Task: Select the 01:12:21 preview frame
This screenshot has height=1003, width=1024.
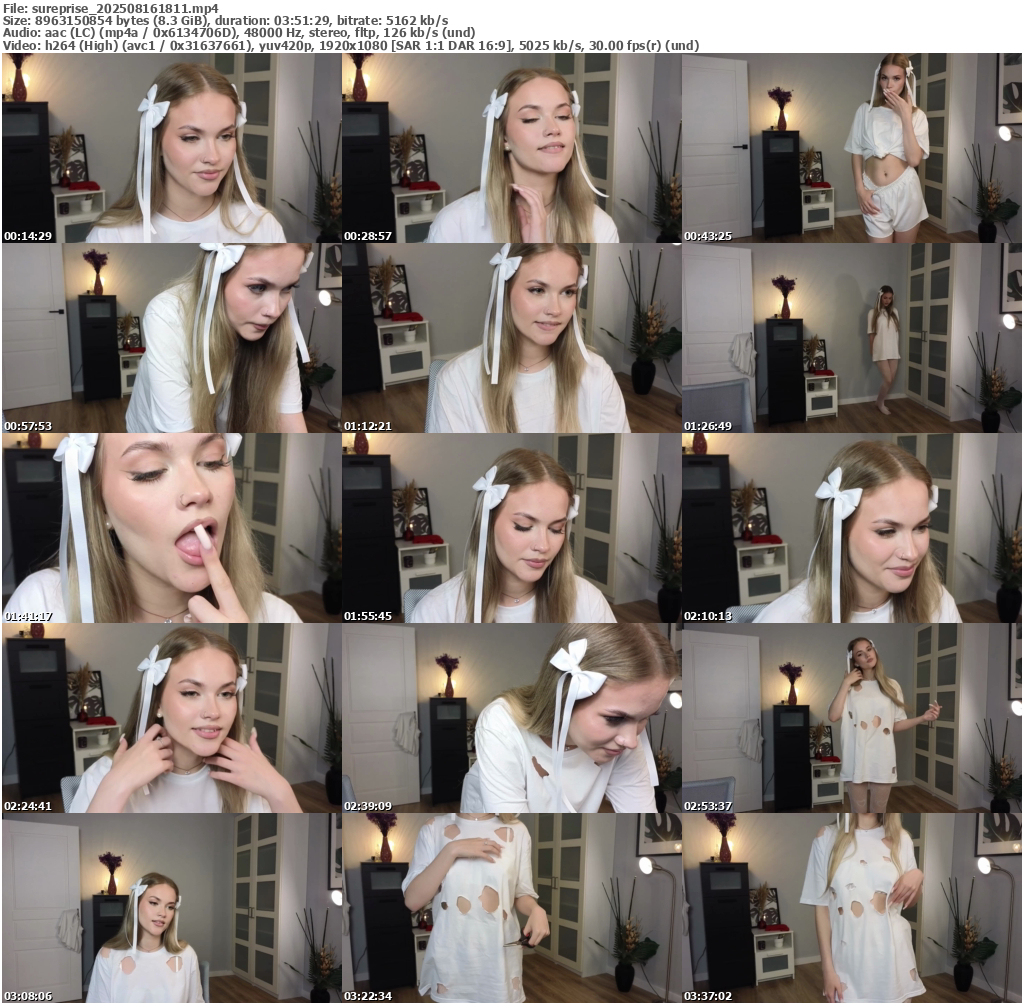Action: (x=511, y=338)
